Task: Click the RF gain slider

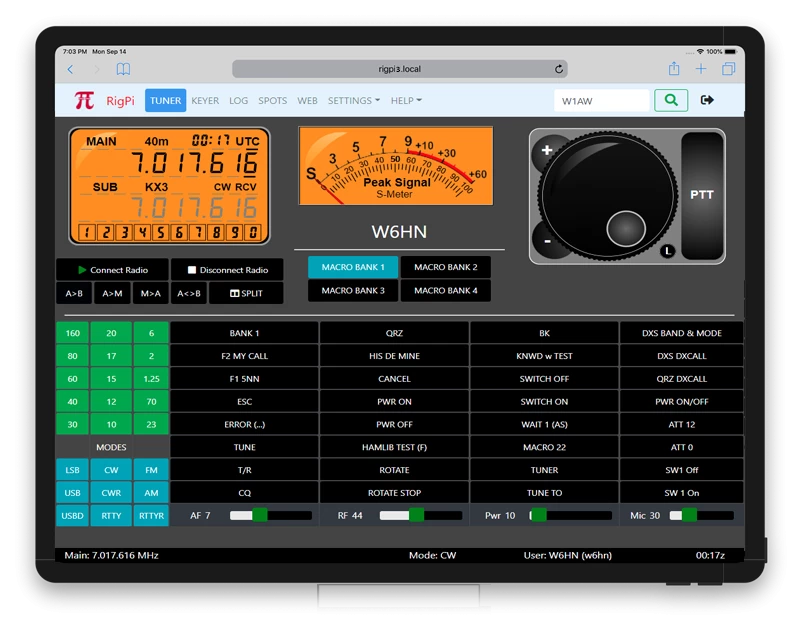Action: (416, 515)
